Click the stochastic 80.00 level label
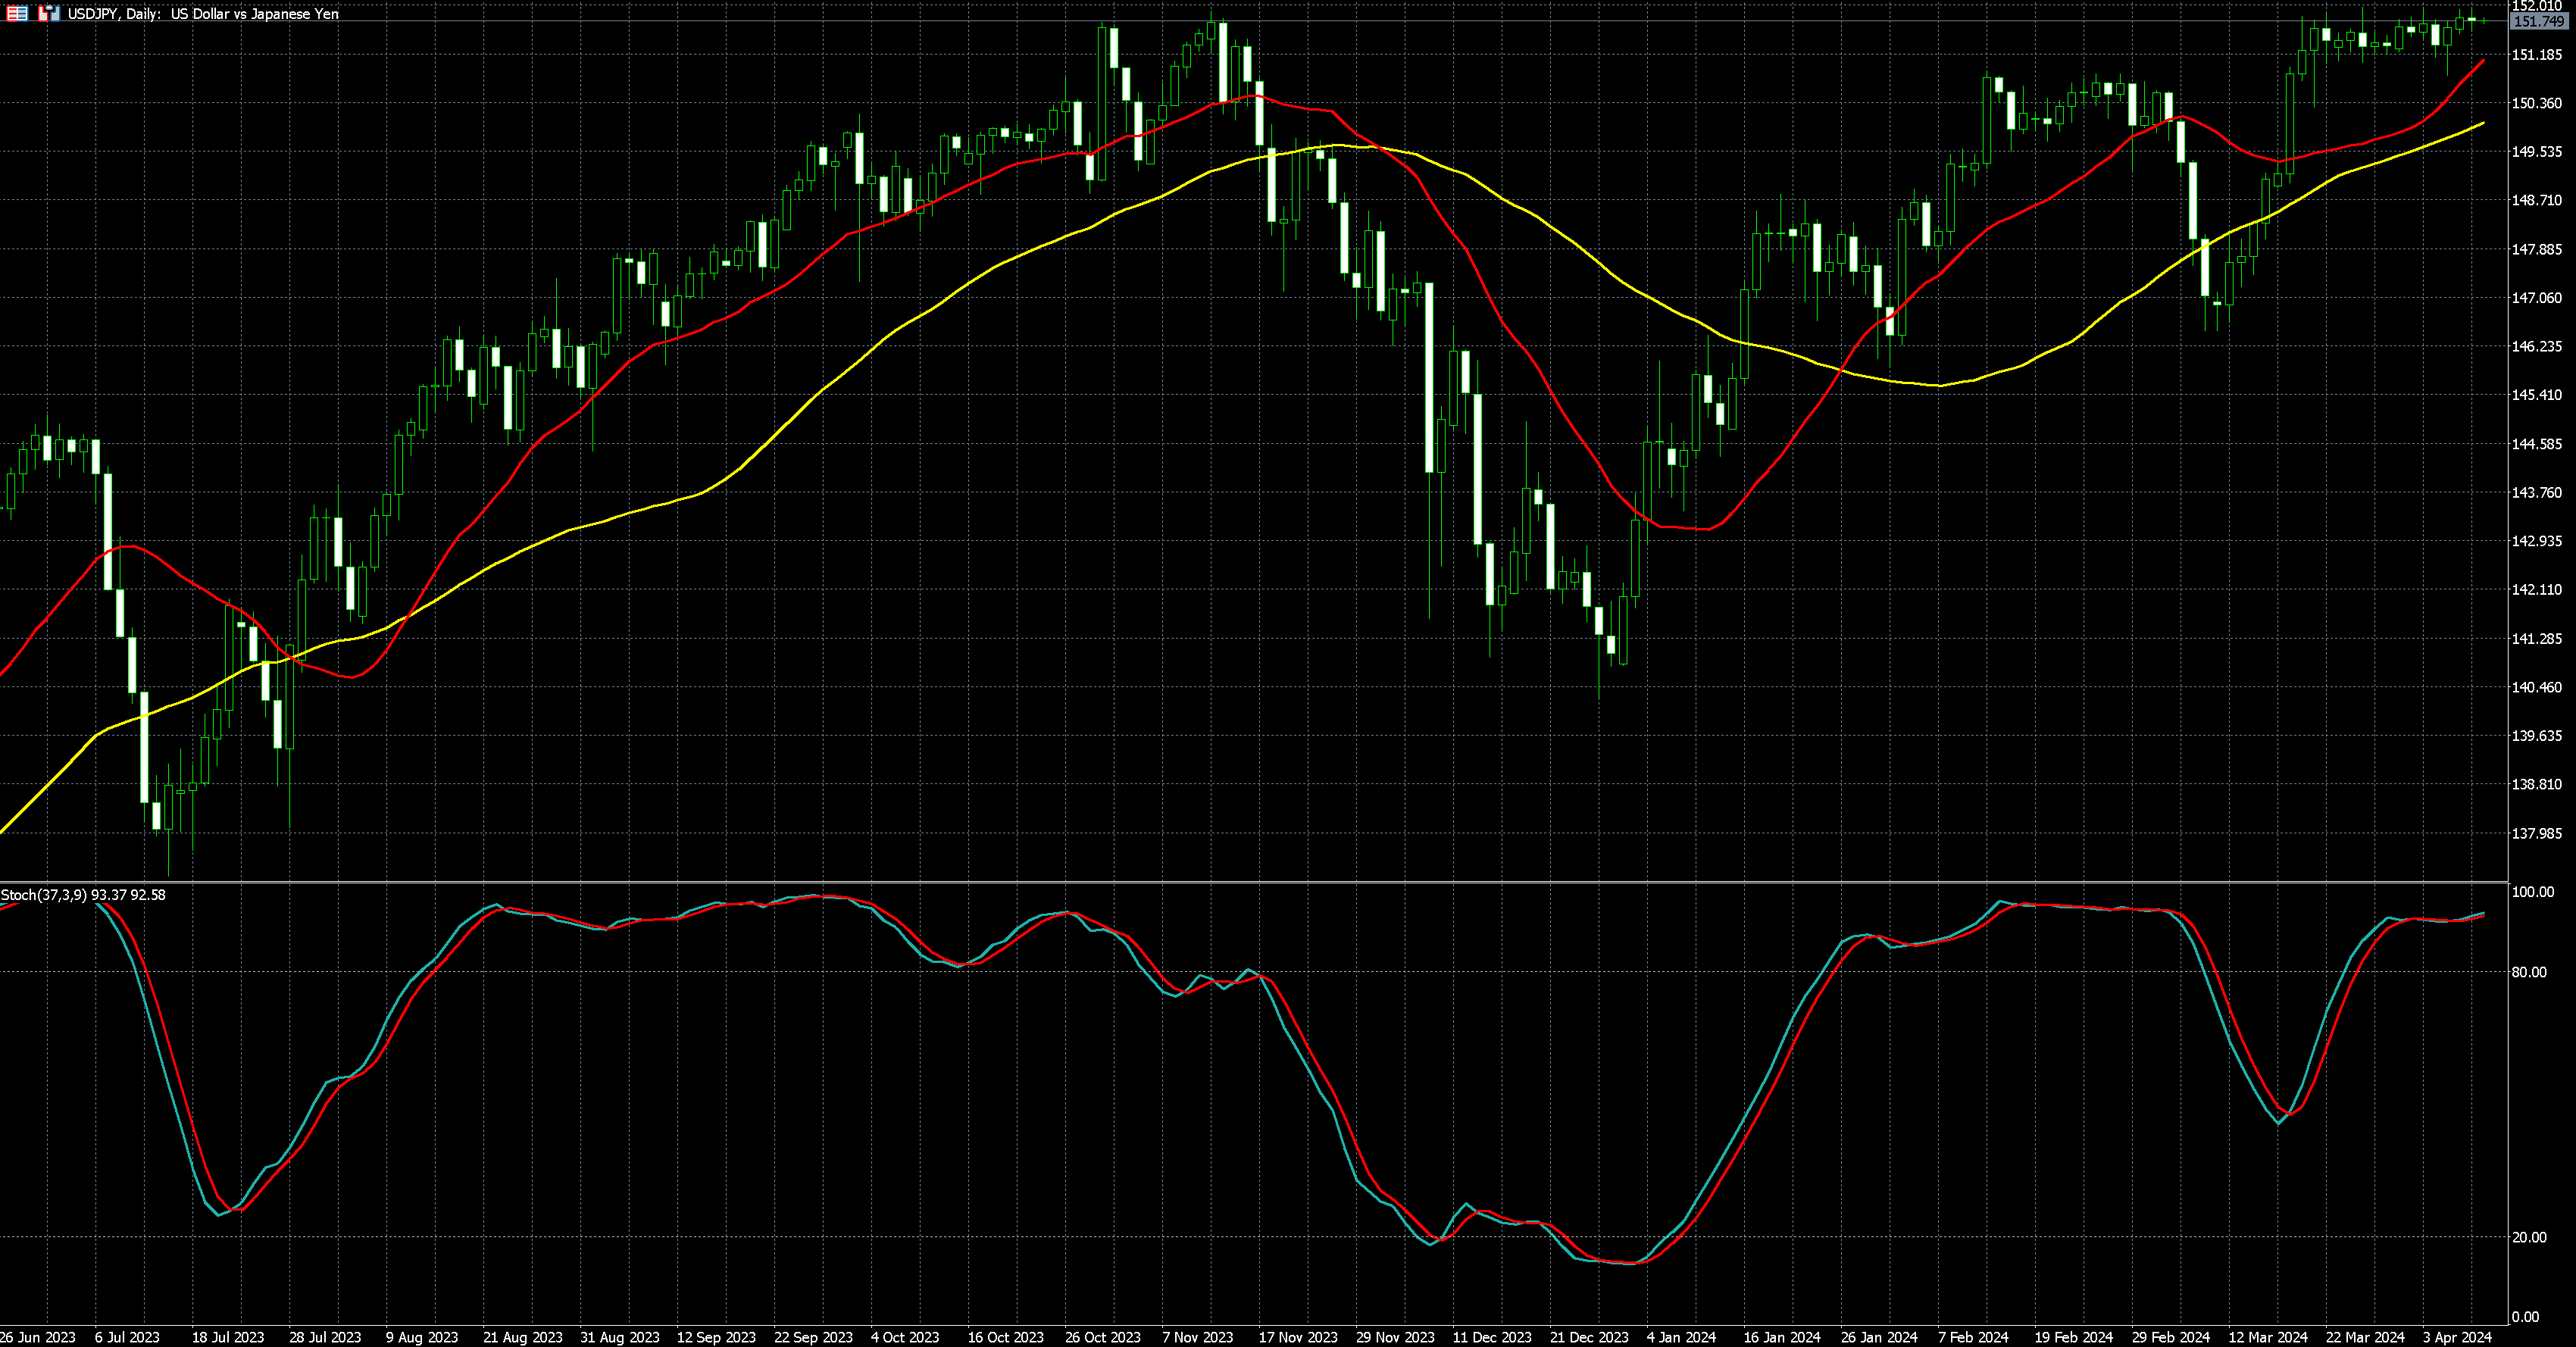The height and width of the screenshot is (1347, 2576). pyautogui.click(x=2529, y=972)
